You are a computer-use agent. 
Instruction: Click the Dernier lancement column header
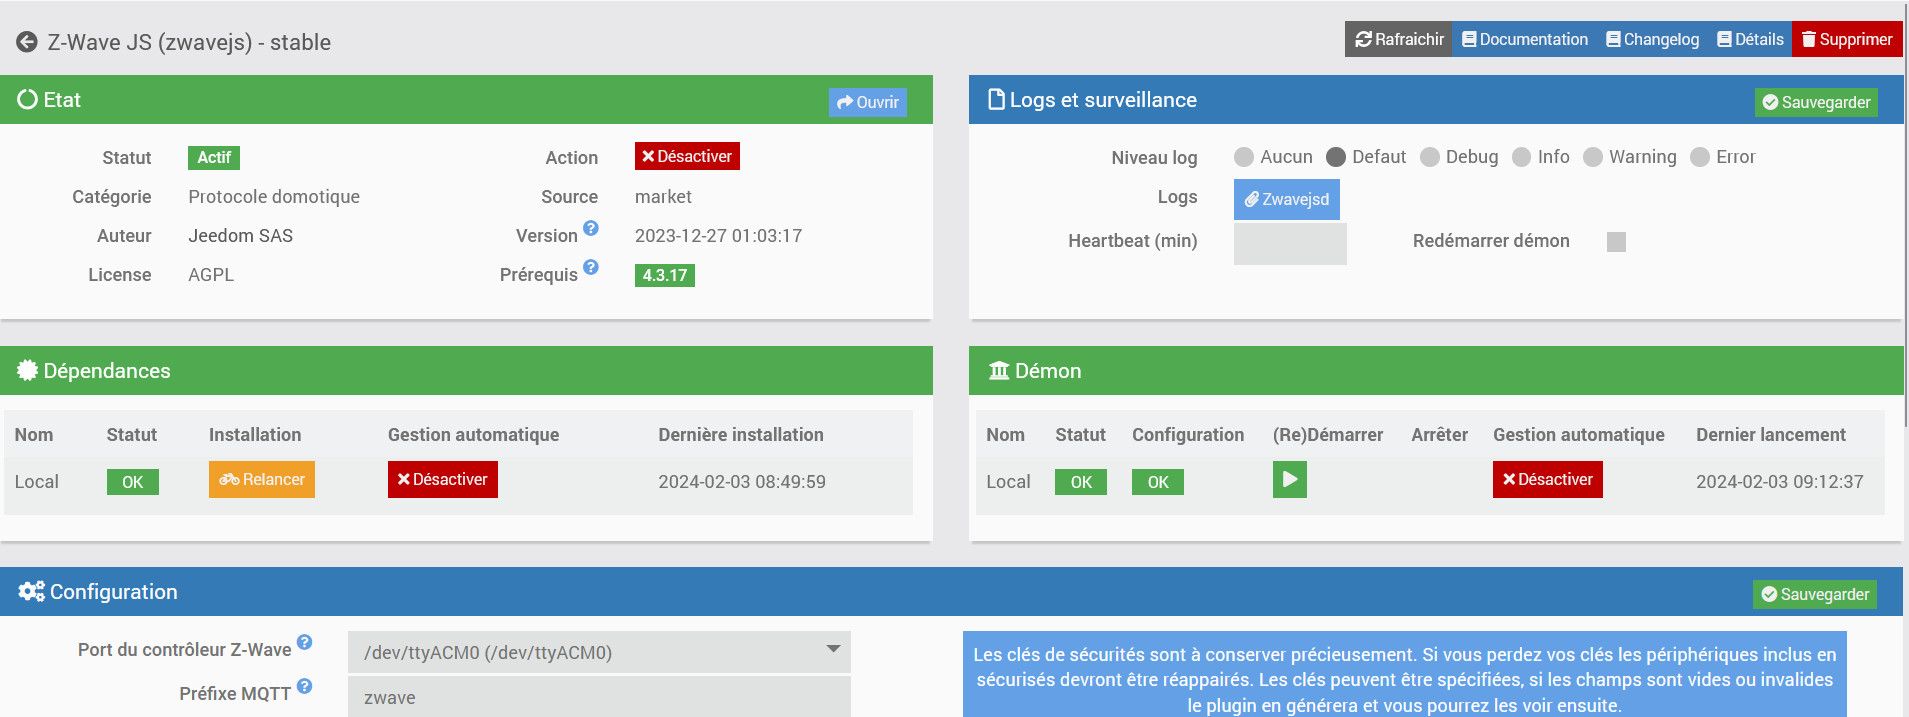(x=1771, y=435)
